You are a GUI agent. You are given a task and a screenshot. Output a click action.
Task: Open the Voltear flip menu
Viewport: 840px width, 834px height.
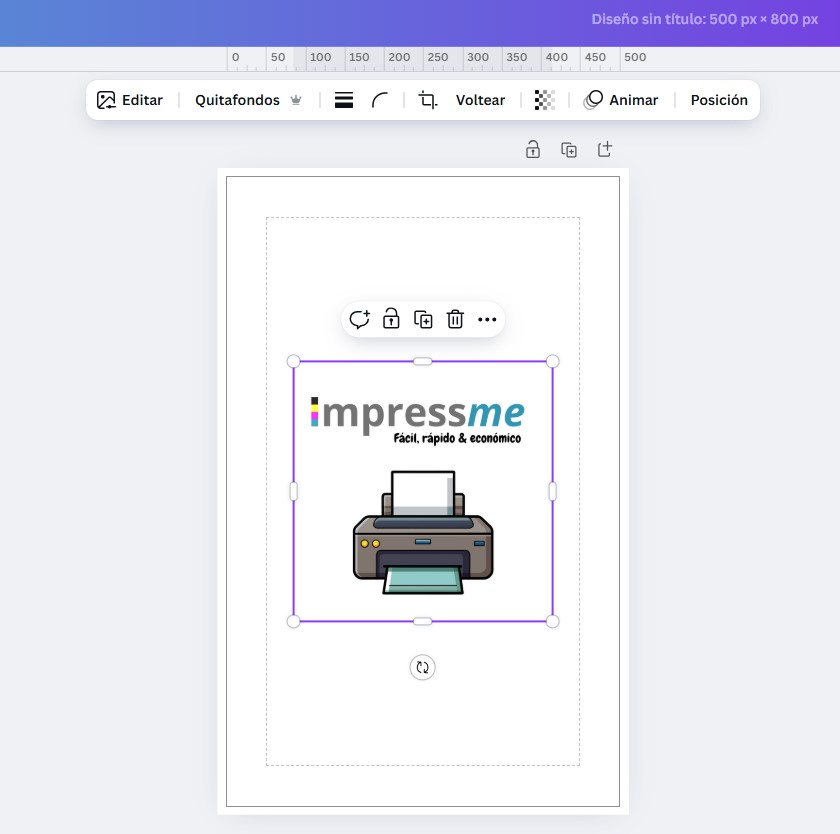(480, 100)
